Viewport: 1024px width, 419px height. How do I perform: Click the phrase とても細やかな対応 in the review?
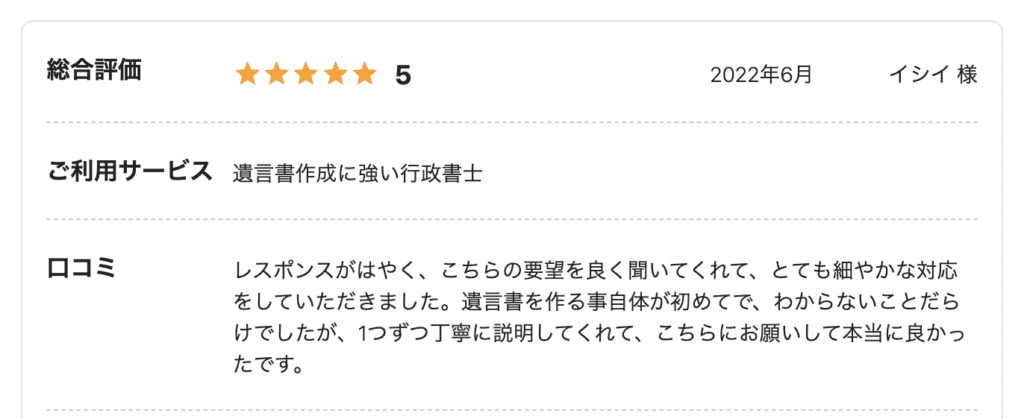(x=865, y=270)
